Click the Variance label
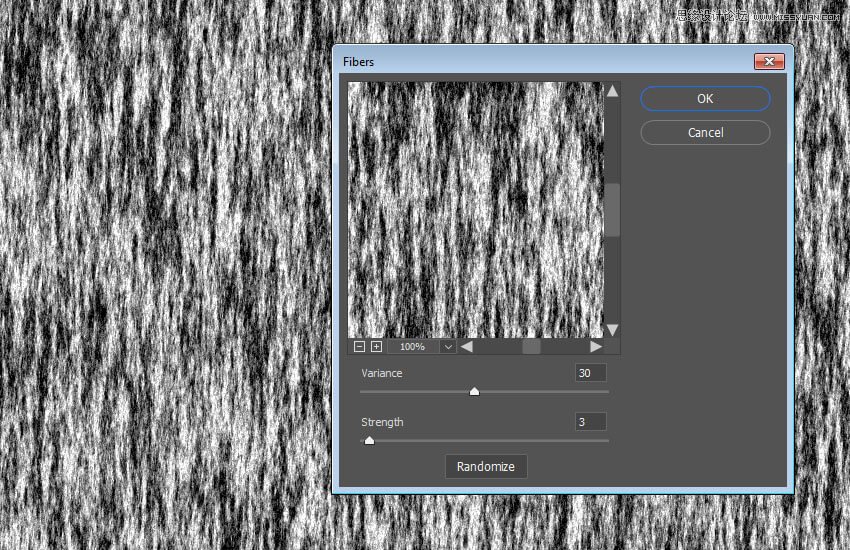Viewport: 850px width, 550px height. pos(382,373)
